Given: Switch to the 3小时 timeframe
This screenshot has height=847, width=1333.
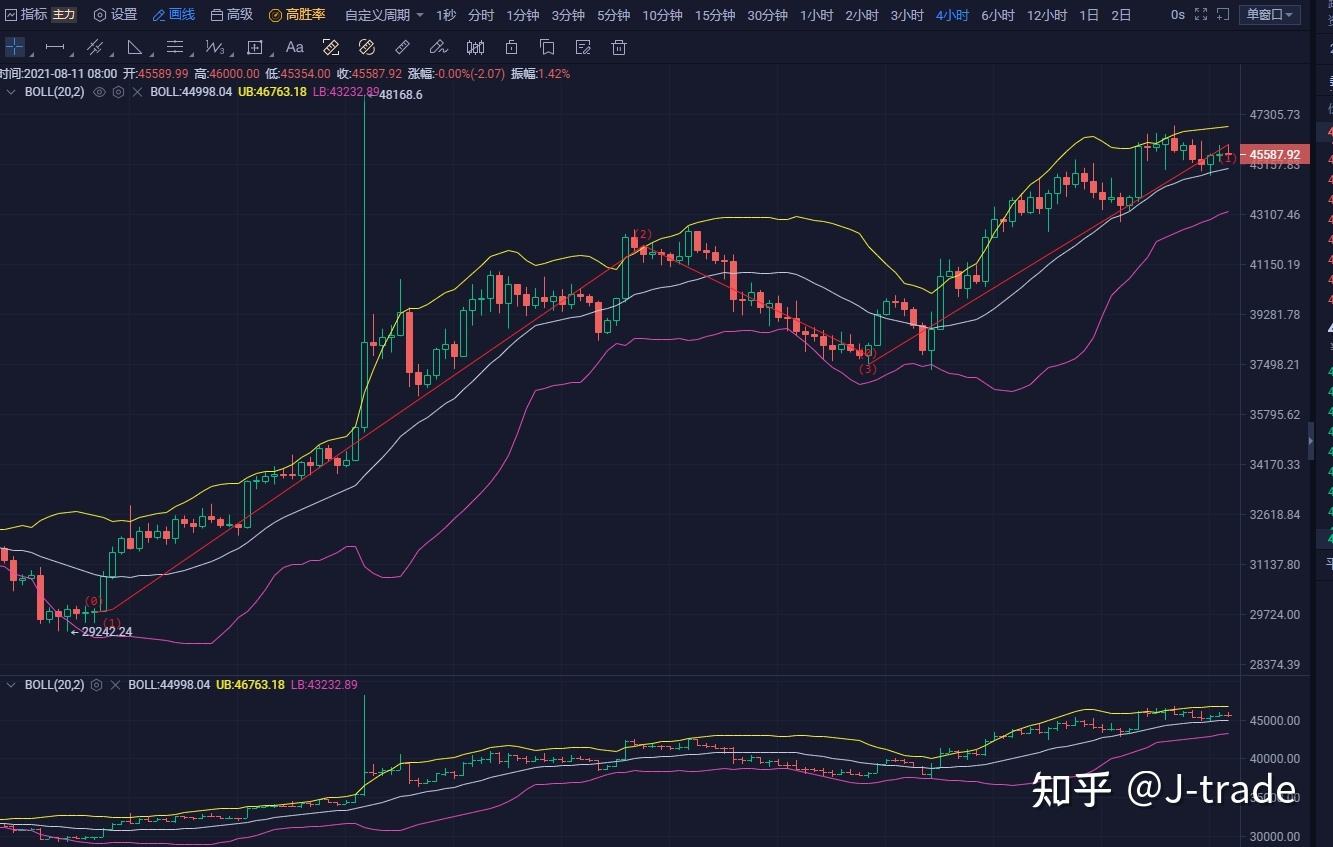Looking at the screenshot, I should [907, 15].
